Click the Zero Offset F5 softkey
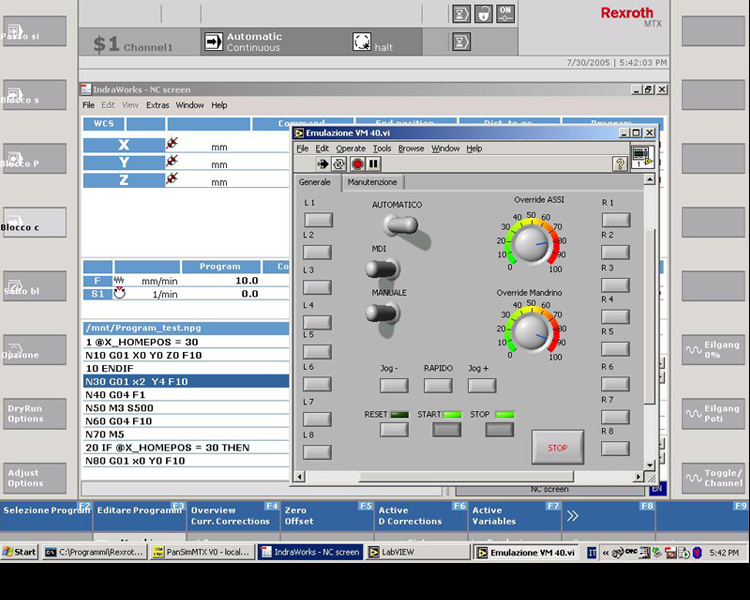The width and height of the screenshot is (750, 600). (x=327, y=516)
